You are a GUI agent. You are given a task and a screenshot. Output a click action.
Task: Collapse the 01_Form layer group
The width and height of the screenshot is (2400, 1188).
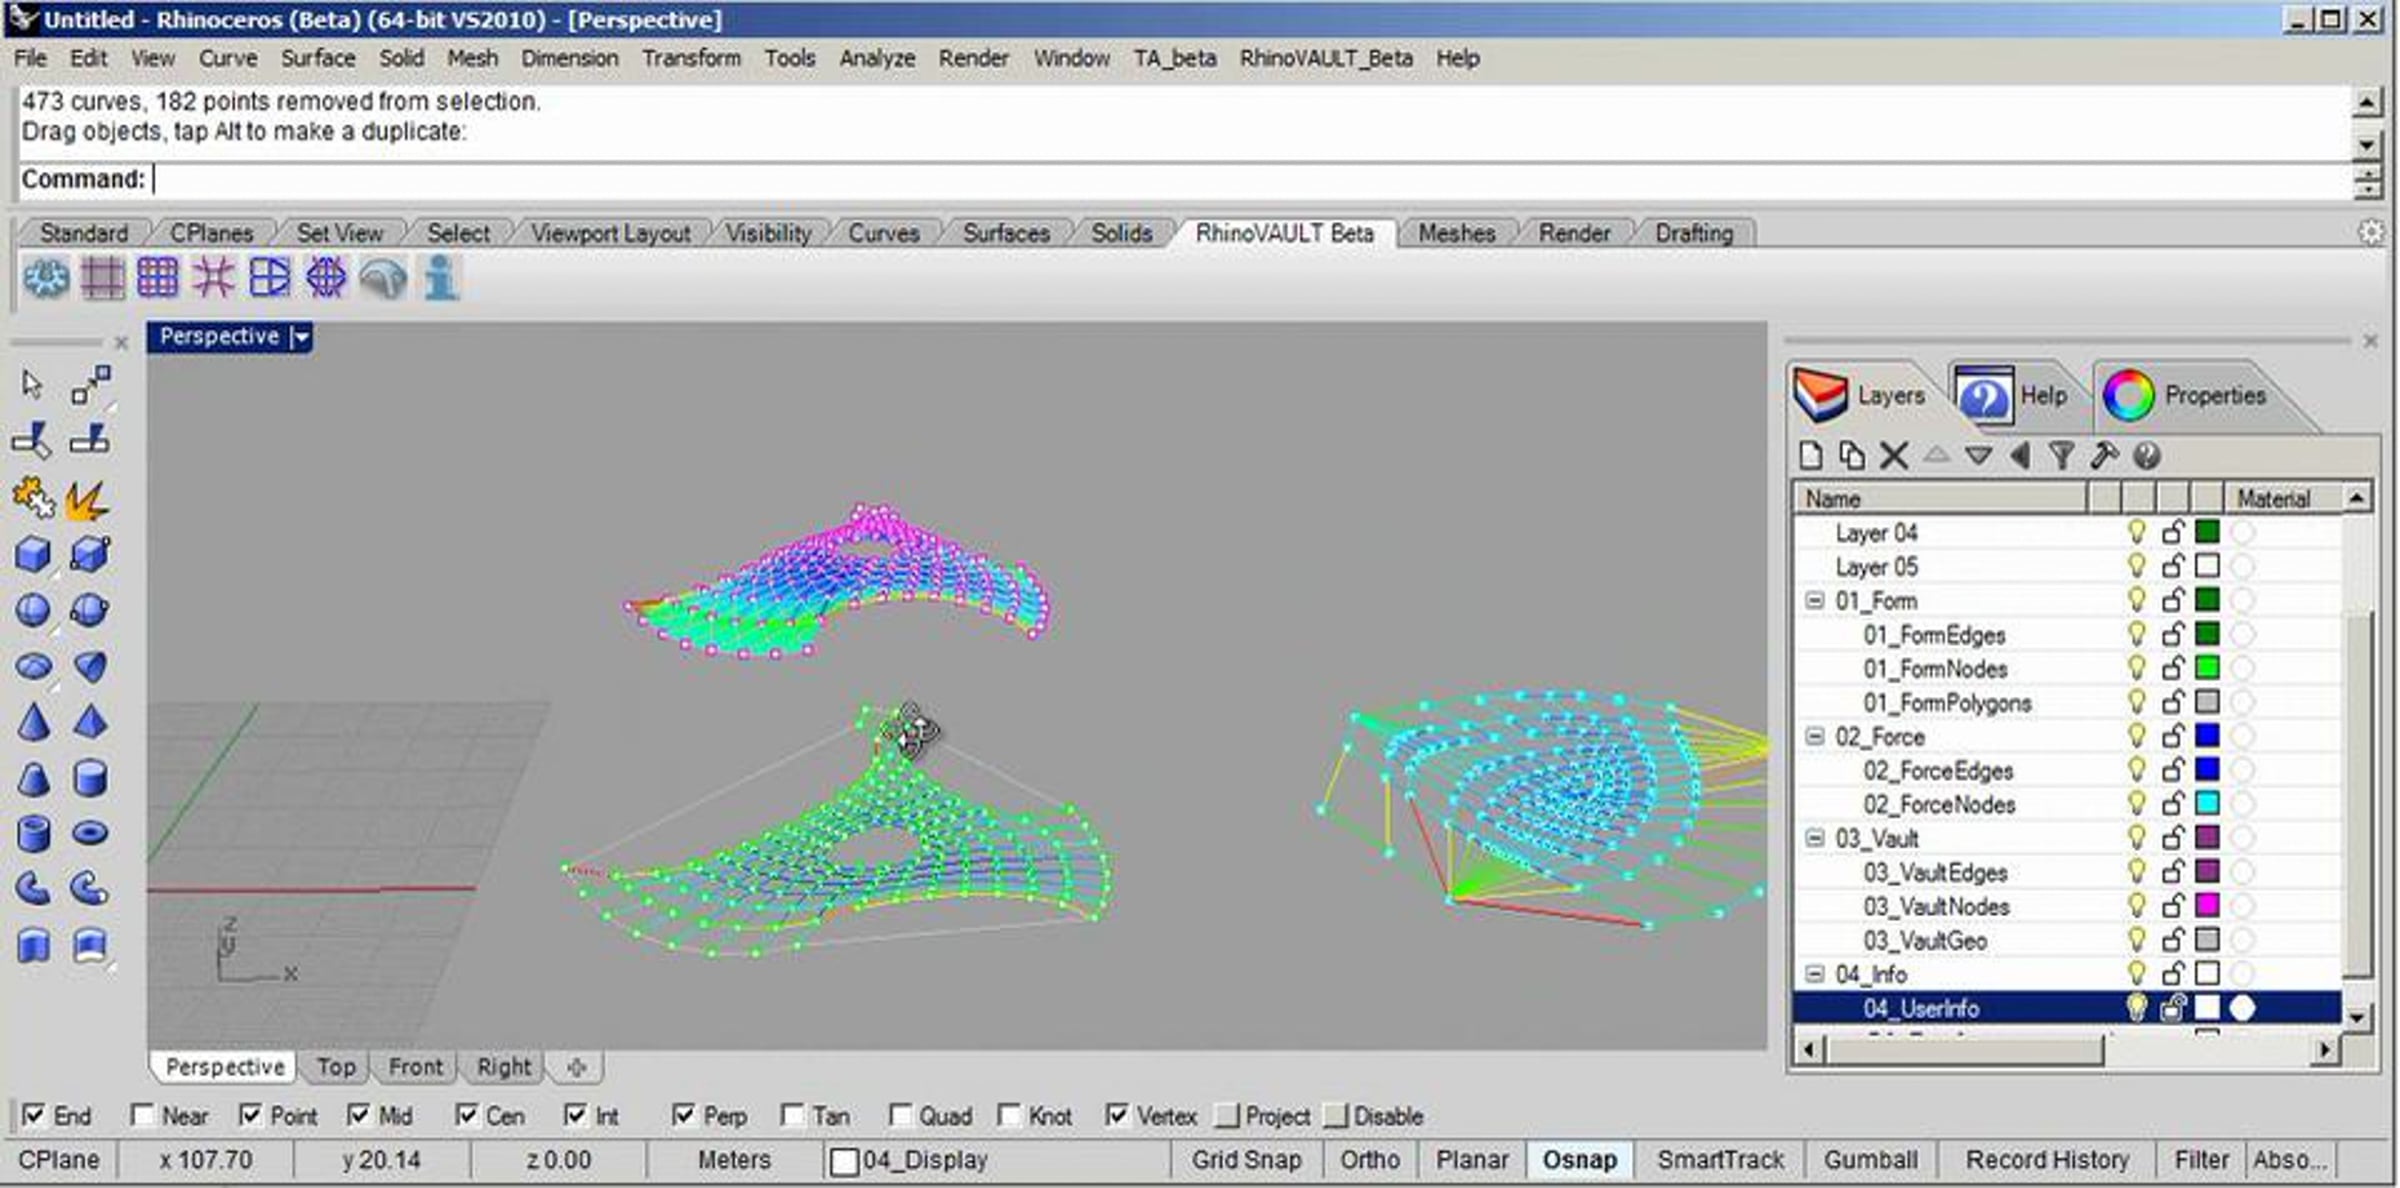point(1814,601)
